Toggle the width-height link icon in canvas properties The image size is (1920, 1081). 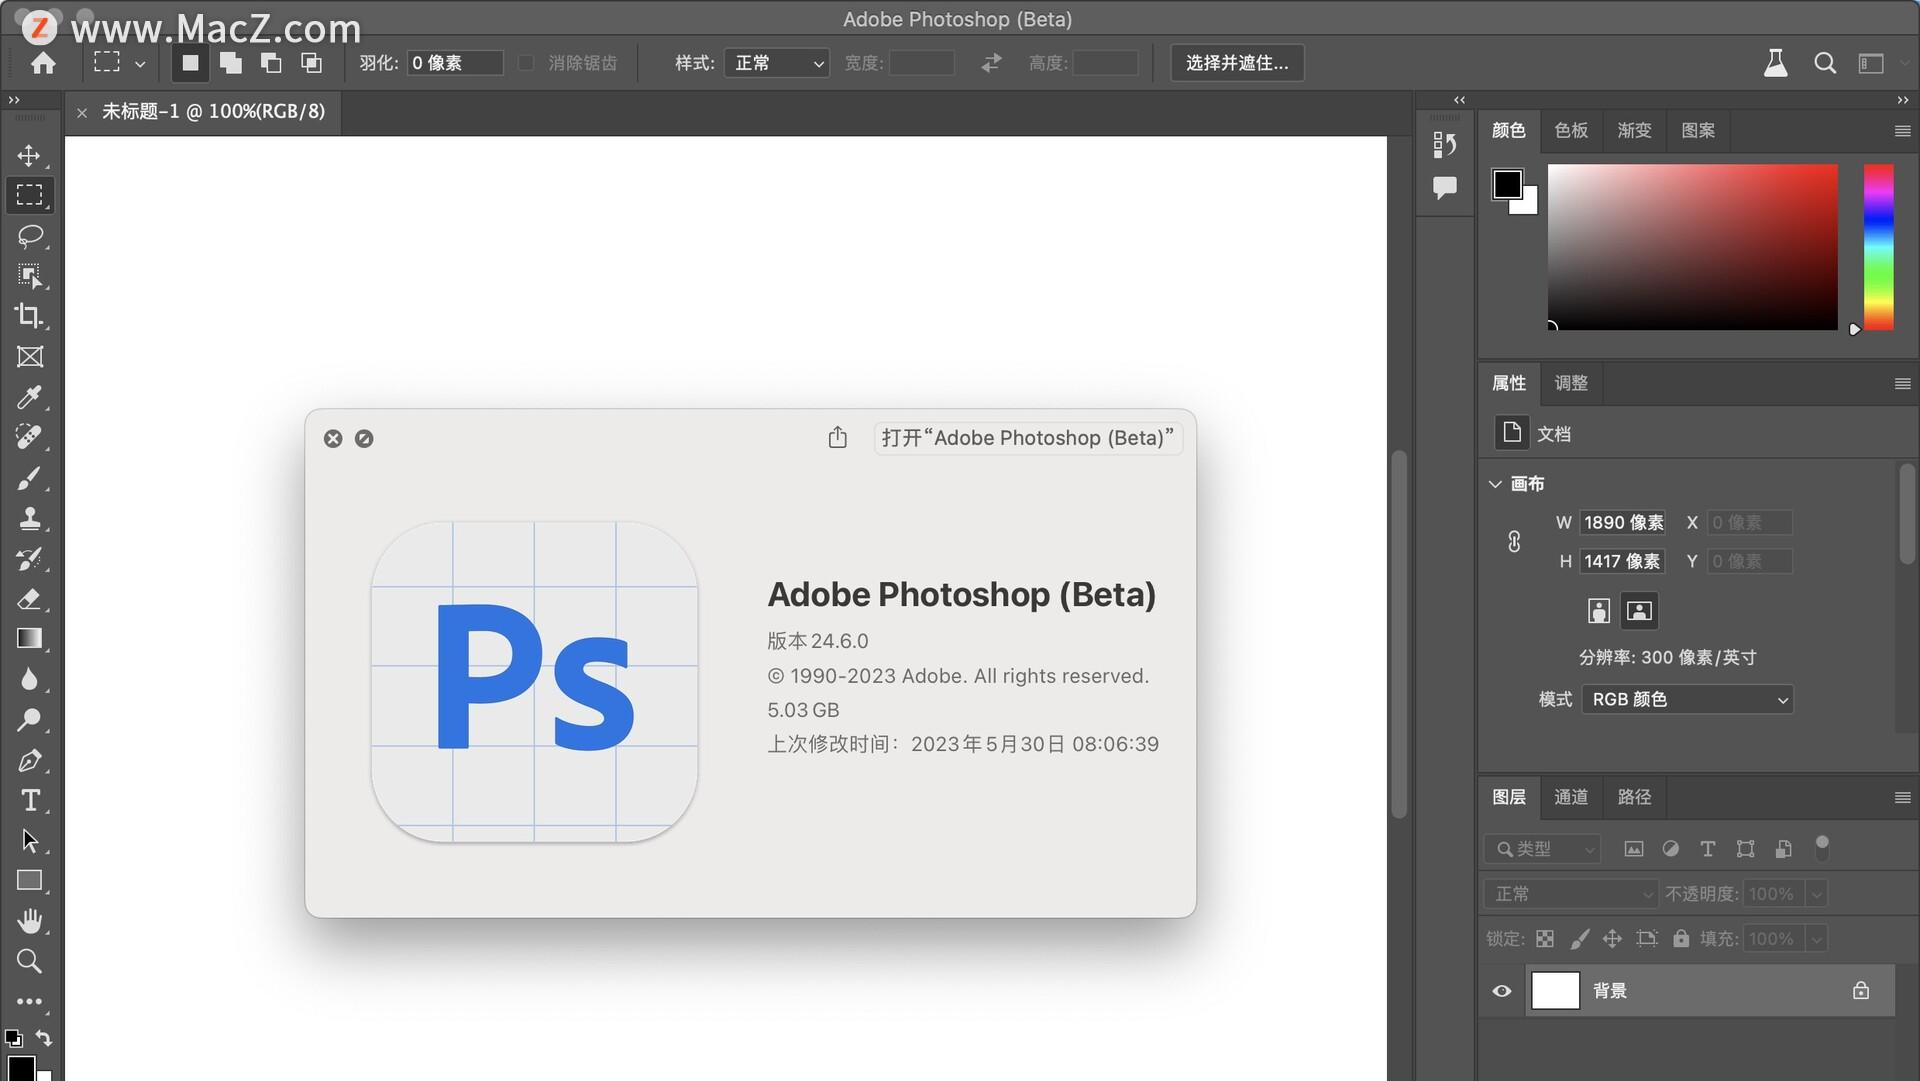pyautogui.click(x=1514, y=542)
